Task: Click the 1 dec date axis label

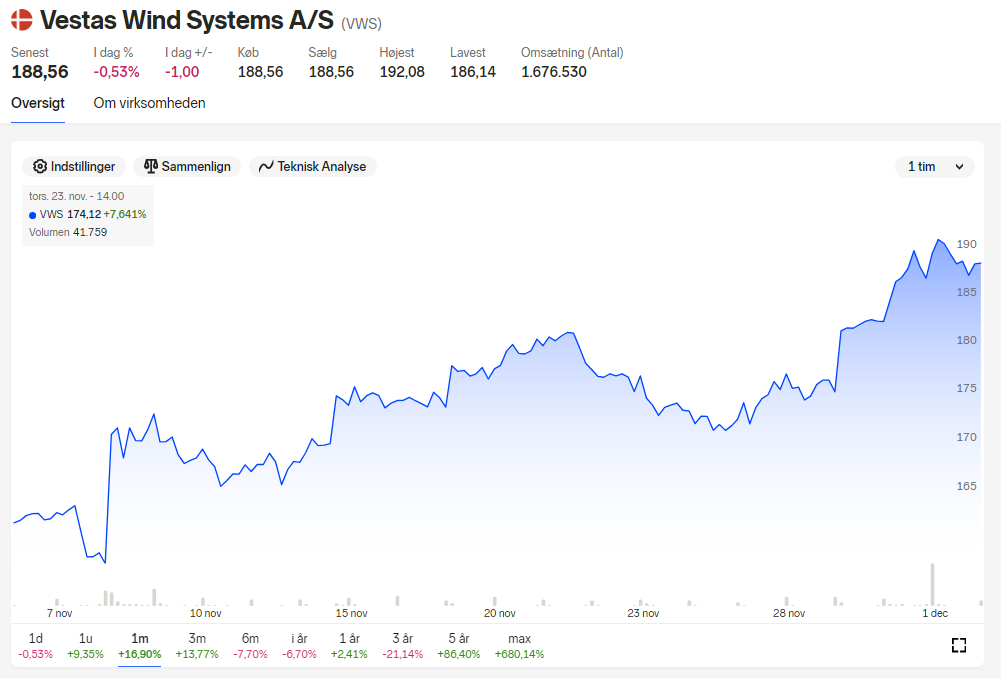Action: [935, 613]
